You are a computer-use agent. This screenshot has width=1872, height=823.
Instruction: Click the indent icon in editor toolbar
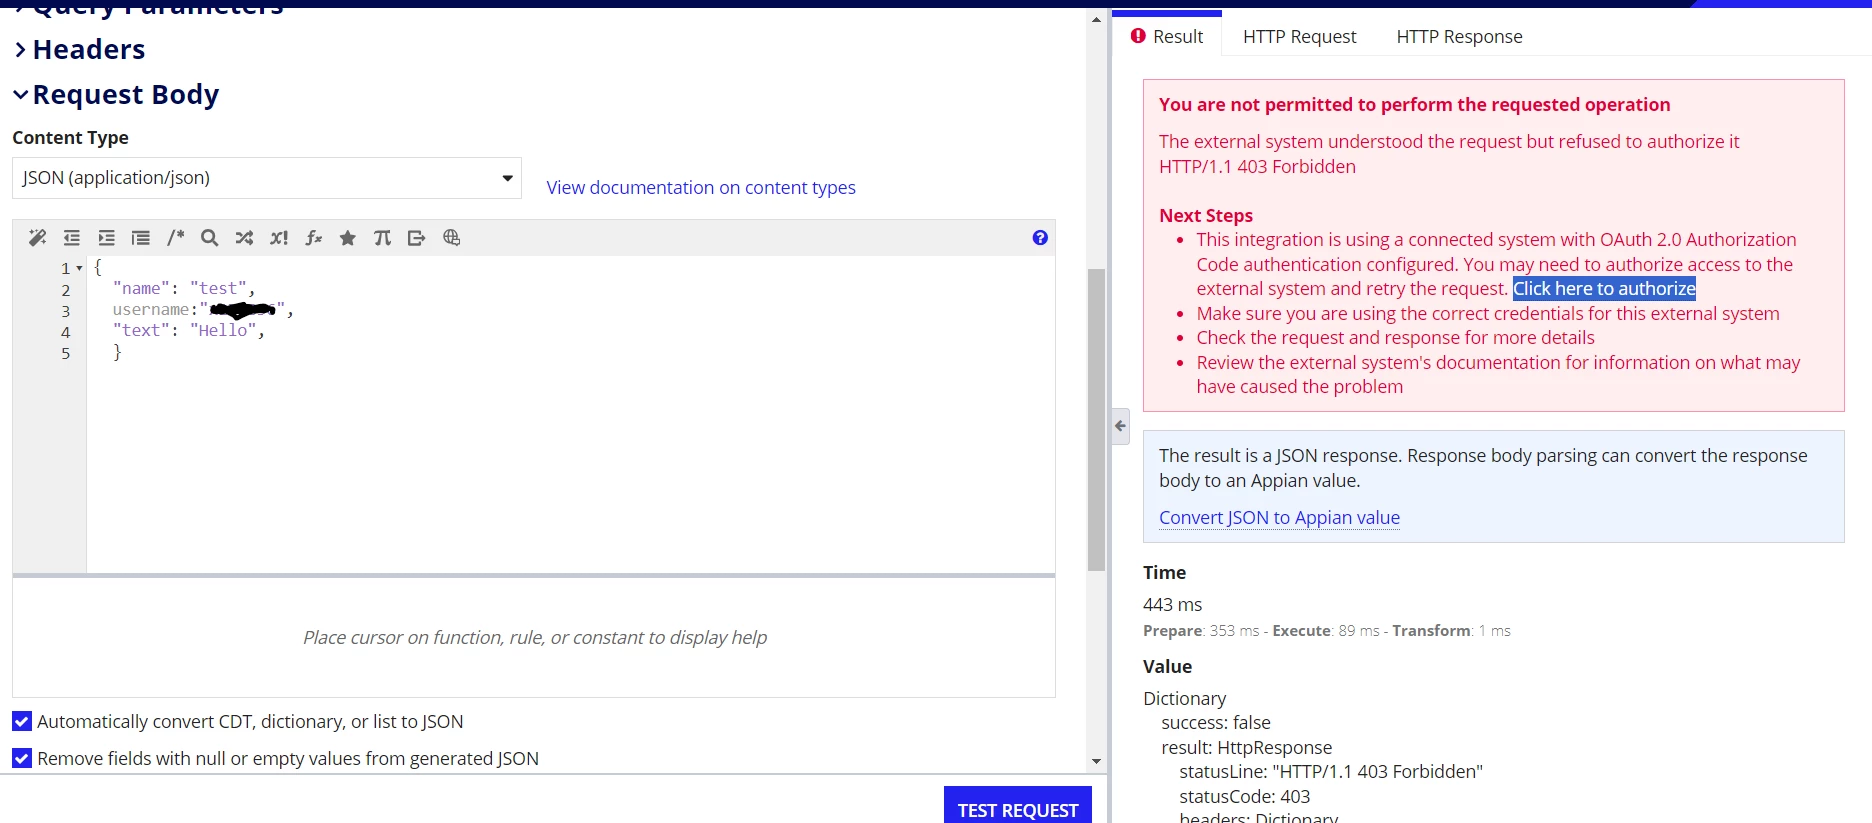point(106,238)
